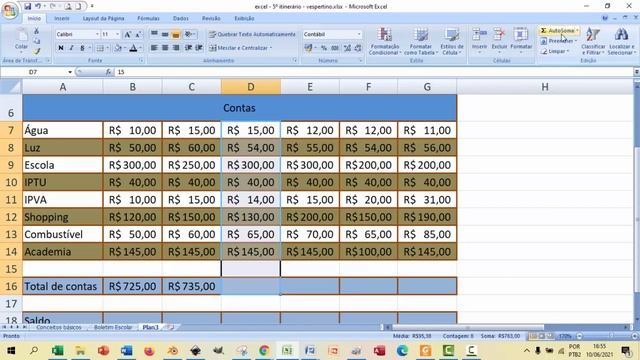
Task: Toggle bold formatting (N)
Action: [x=61, y=48]
